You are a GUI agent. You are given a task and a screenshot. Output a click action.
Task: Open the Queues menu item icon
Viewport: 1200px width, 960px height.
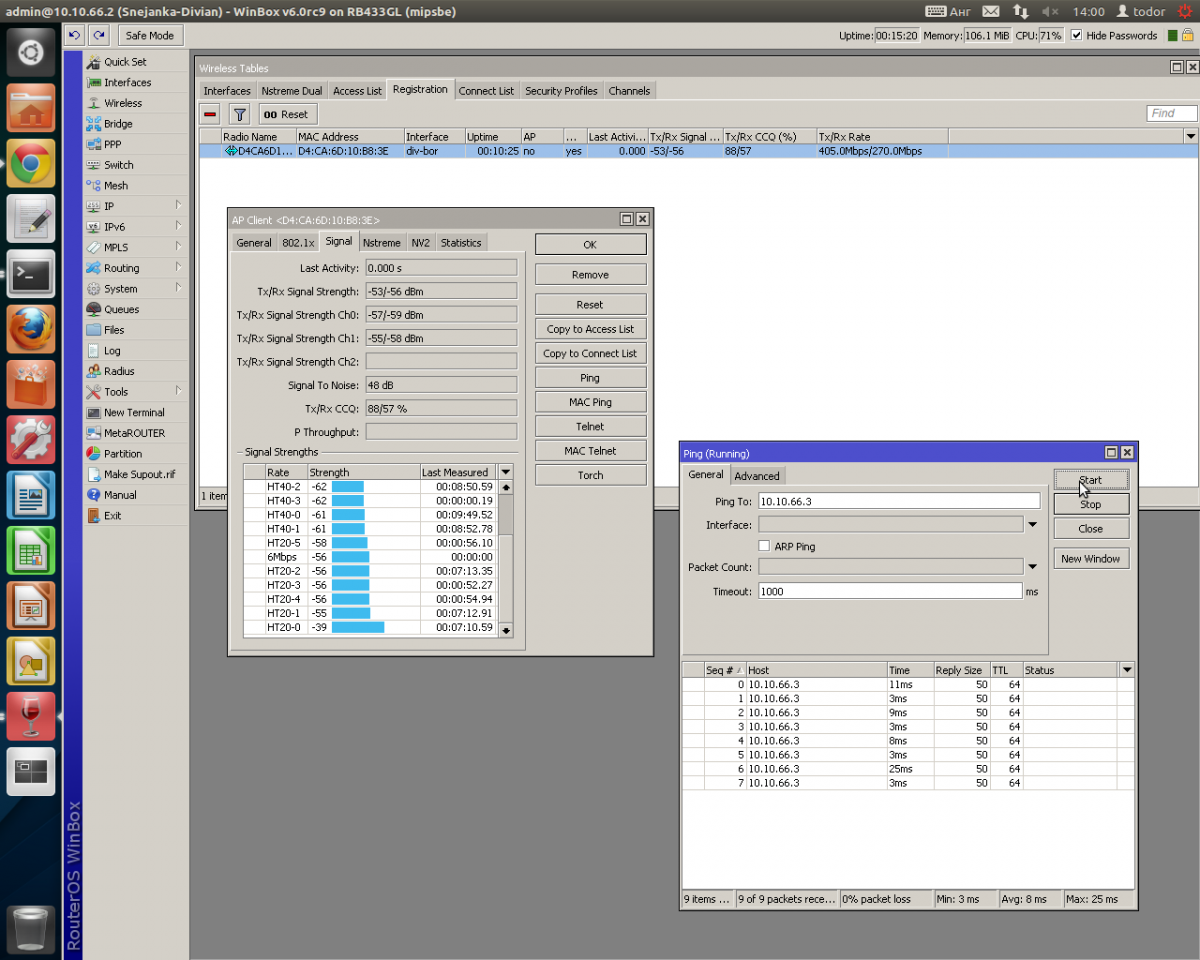click(x=94, y=309)
